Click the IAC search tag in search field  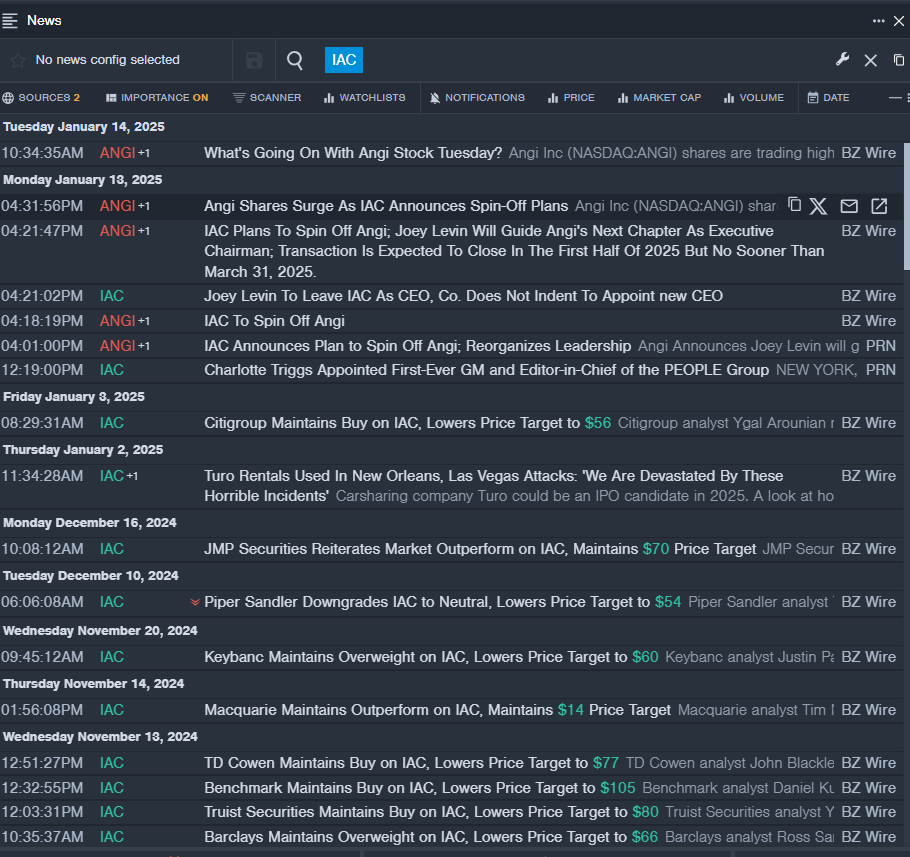[344, 60]
